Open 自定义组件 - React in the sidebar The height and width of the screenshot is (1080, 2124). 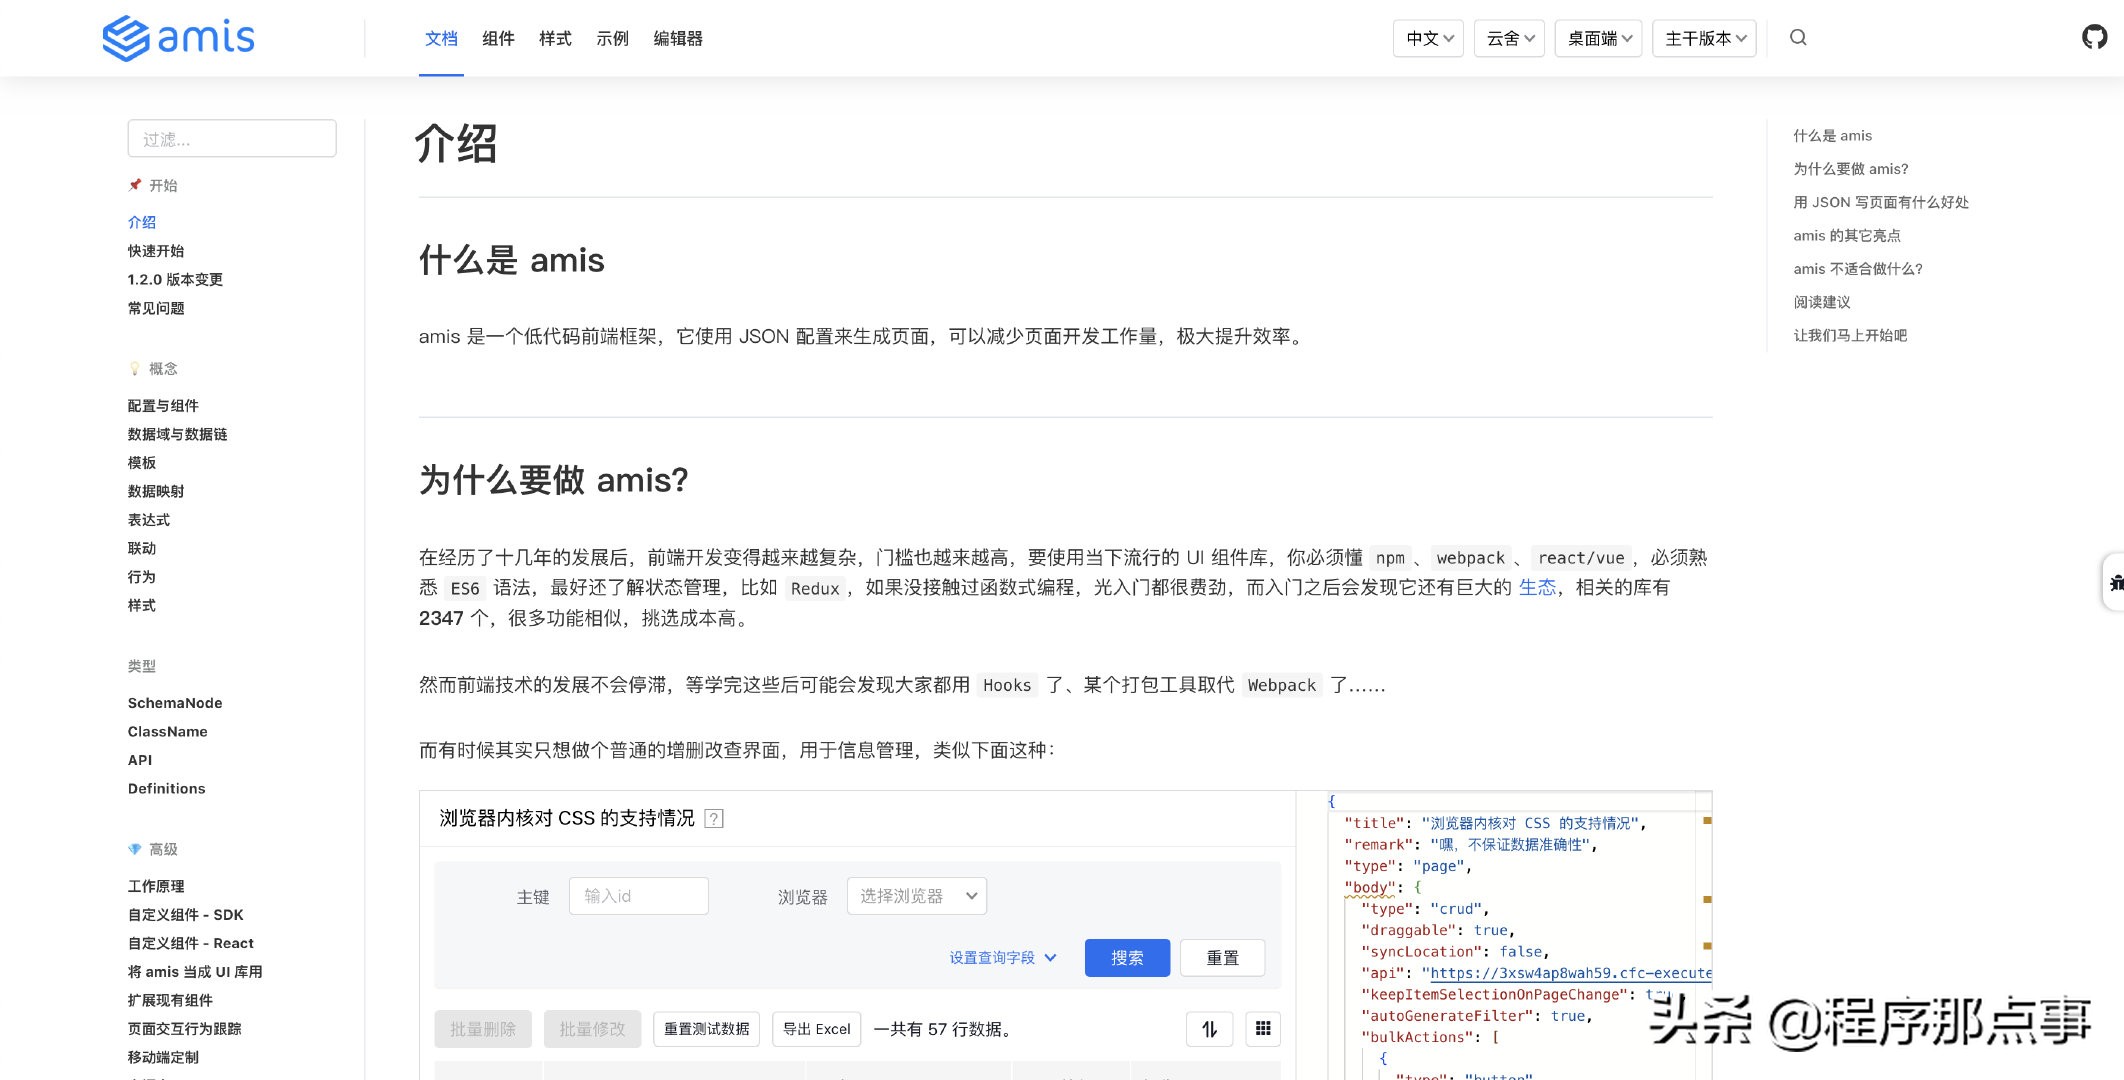(191, 943)
